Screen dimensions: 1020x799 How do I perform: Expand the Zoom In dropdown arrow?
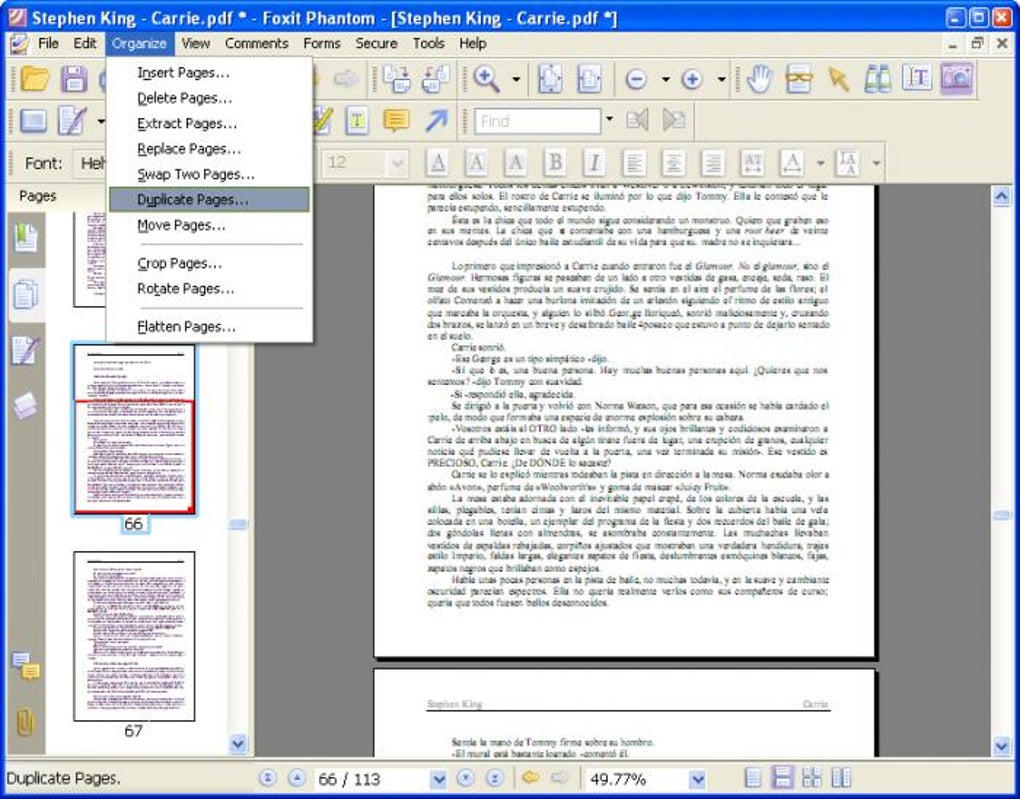coord(721,80)
